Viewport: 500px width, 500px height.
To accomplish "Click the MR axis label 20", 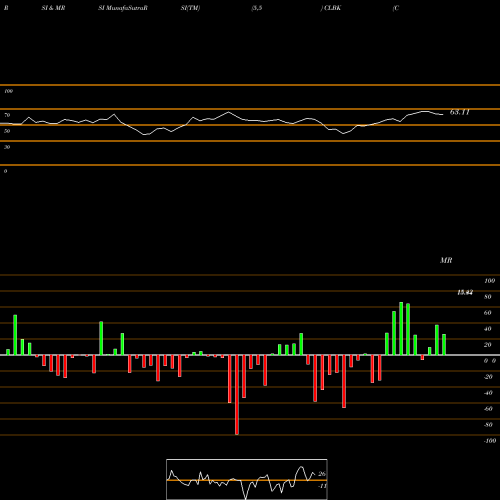I will pos(487,345).
